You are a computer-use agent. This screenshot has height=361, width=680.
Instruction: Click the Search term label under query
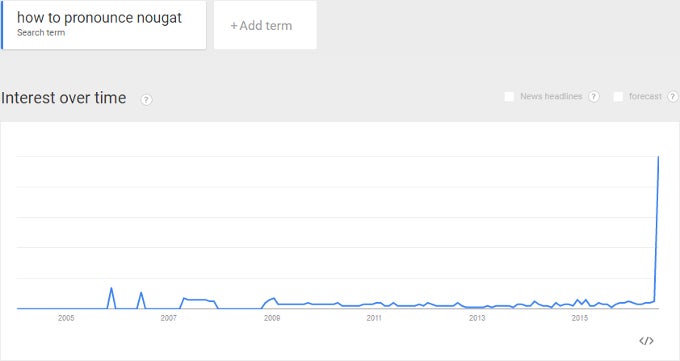click(41, 33)
